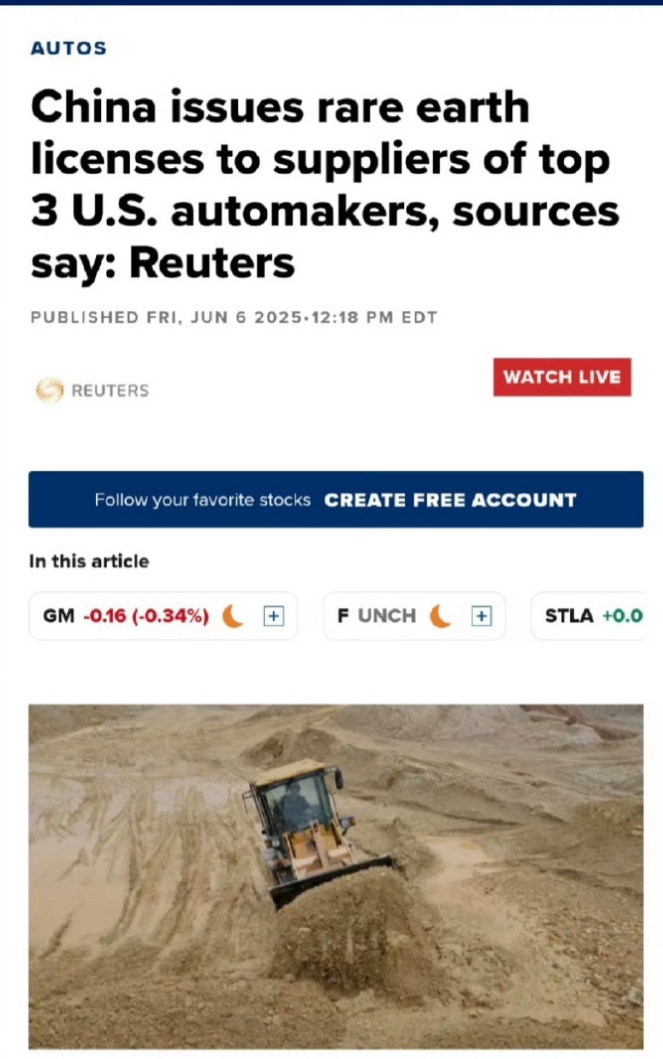Open the WATCH LIVE red button
663x1059 pixels.
tap(562, 377)
